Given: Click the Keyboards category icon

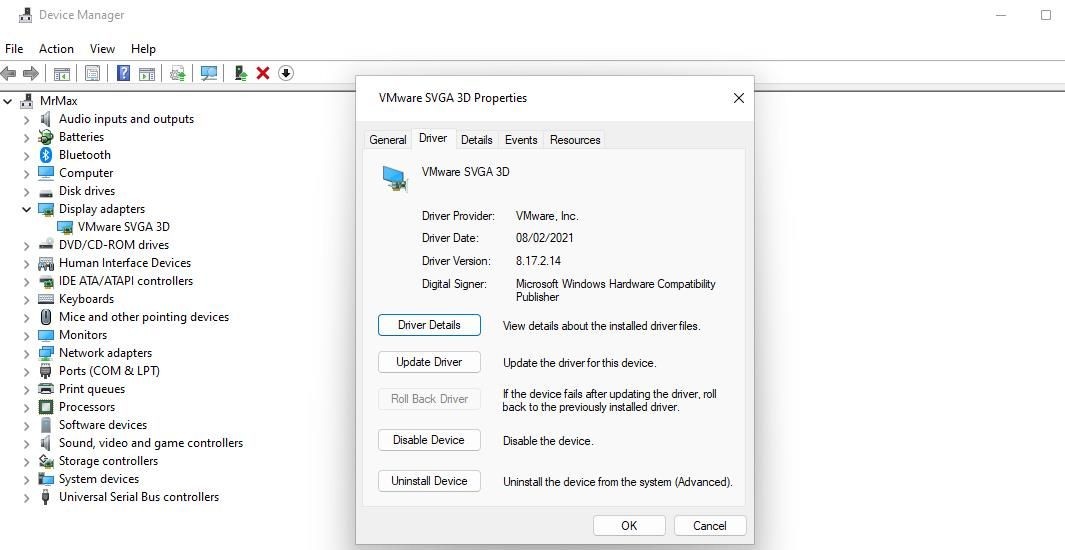Looking at the screenshot, I should [x=46, y=299].
